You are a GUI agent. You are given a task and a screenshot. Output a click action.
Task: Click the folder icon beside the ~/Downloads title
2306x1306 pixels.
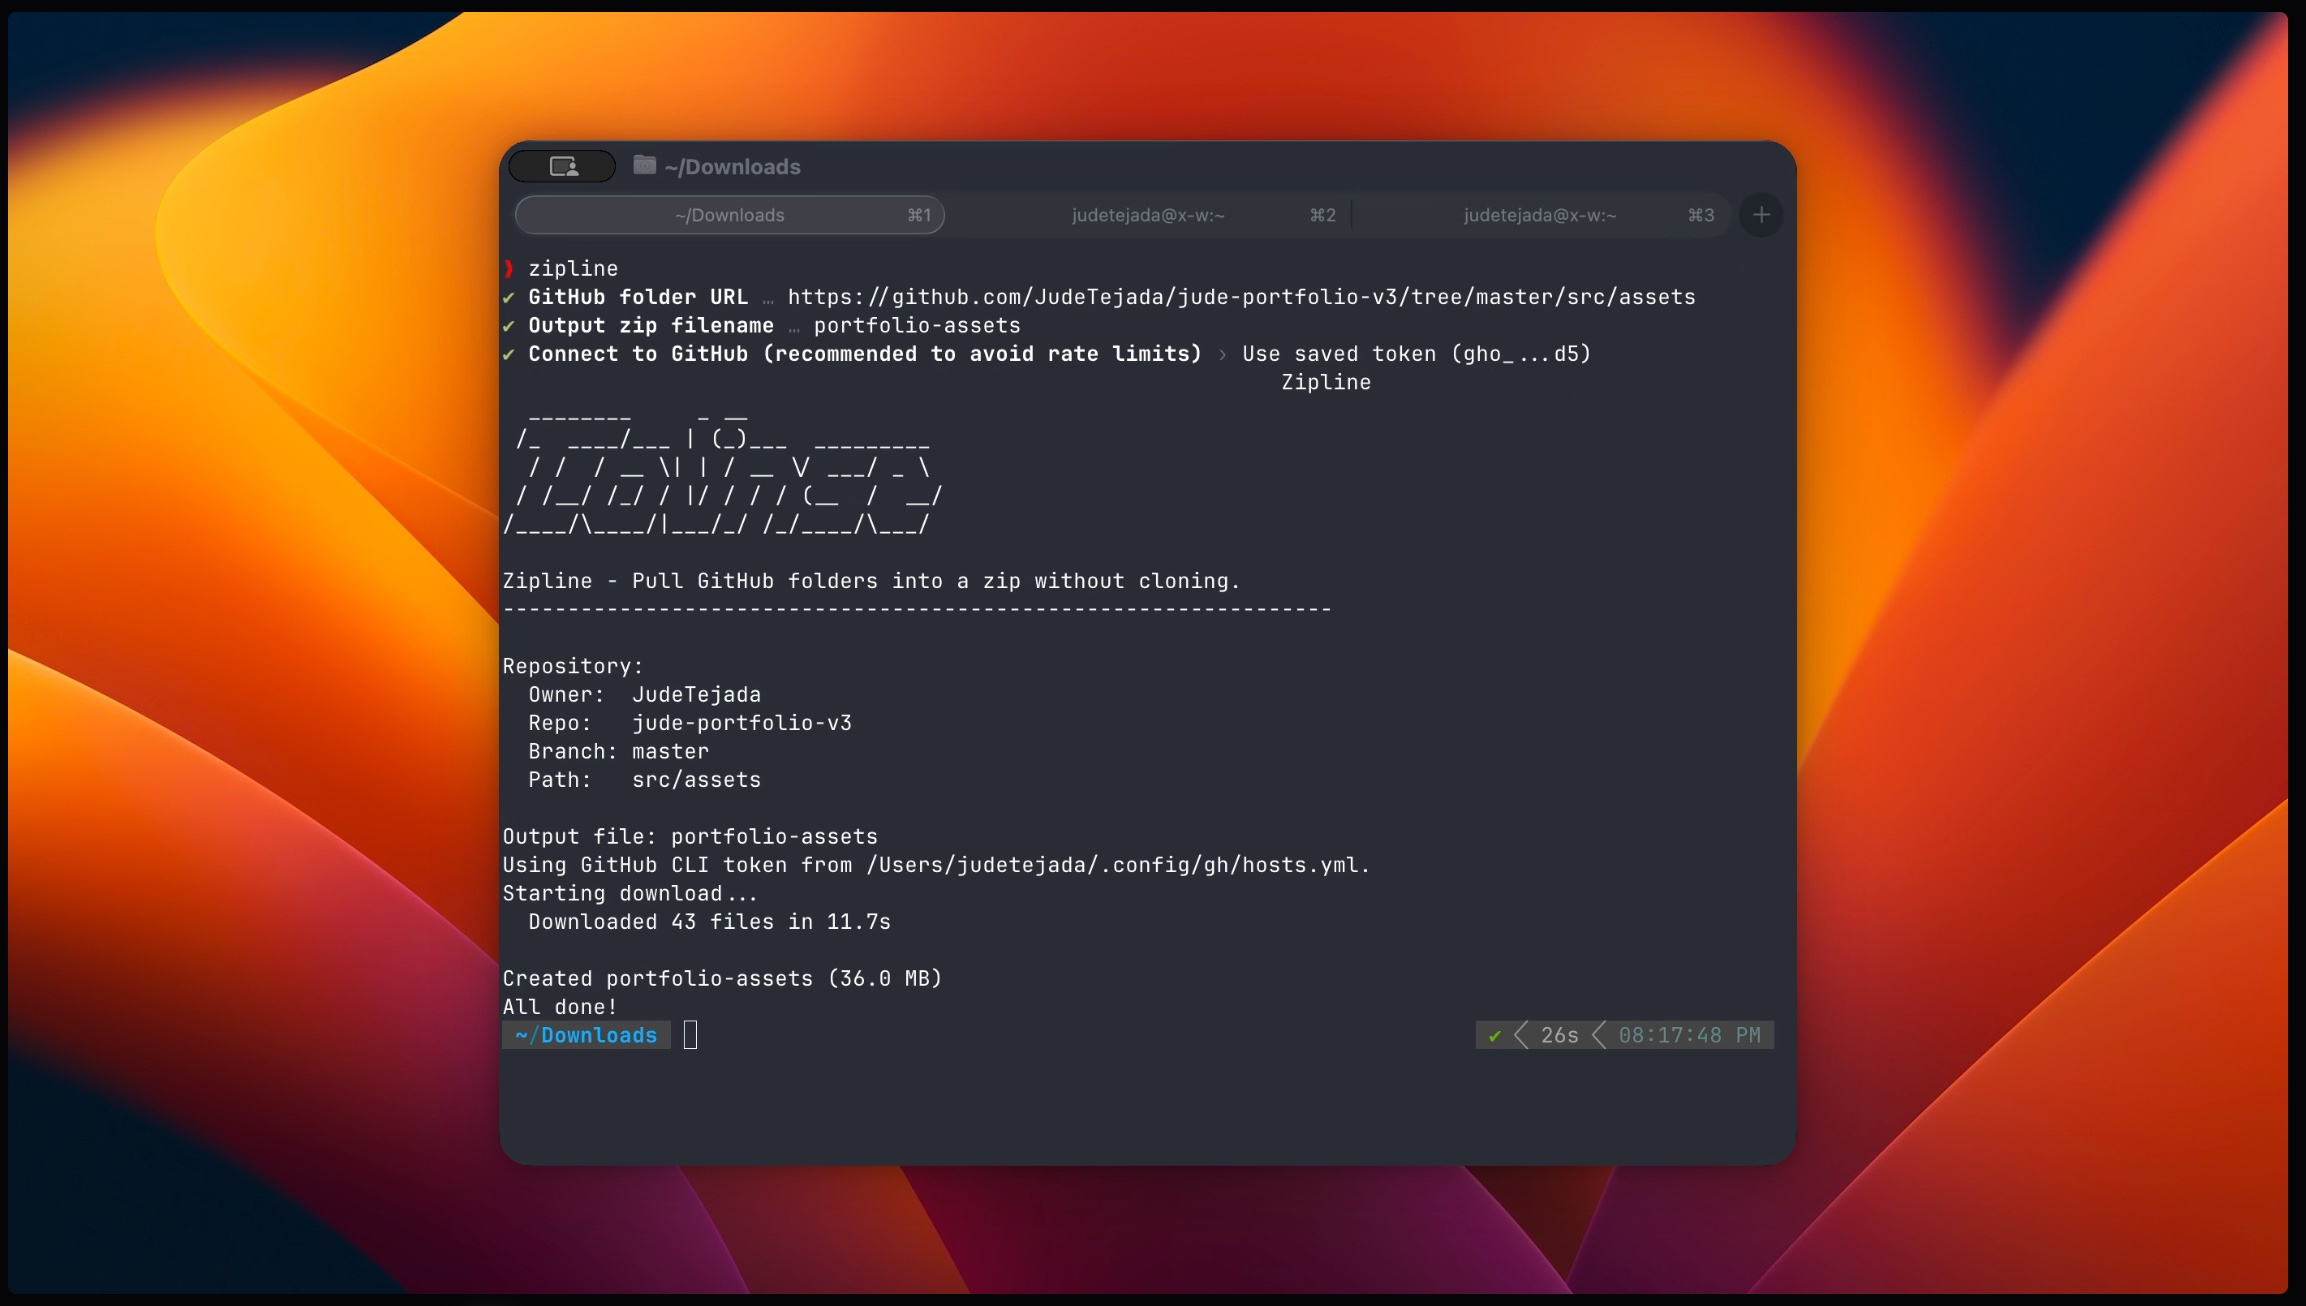click(x=645, y=165)
